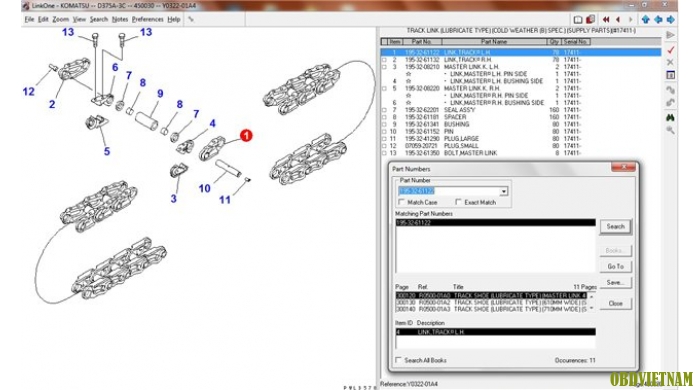Enable the Exact Match checkbox
This screenshot has height=390, width=700.
tap(458, 202)
